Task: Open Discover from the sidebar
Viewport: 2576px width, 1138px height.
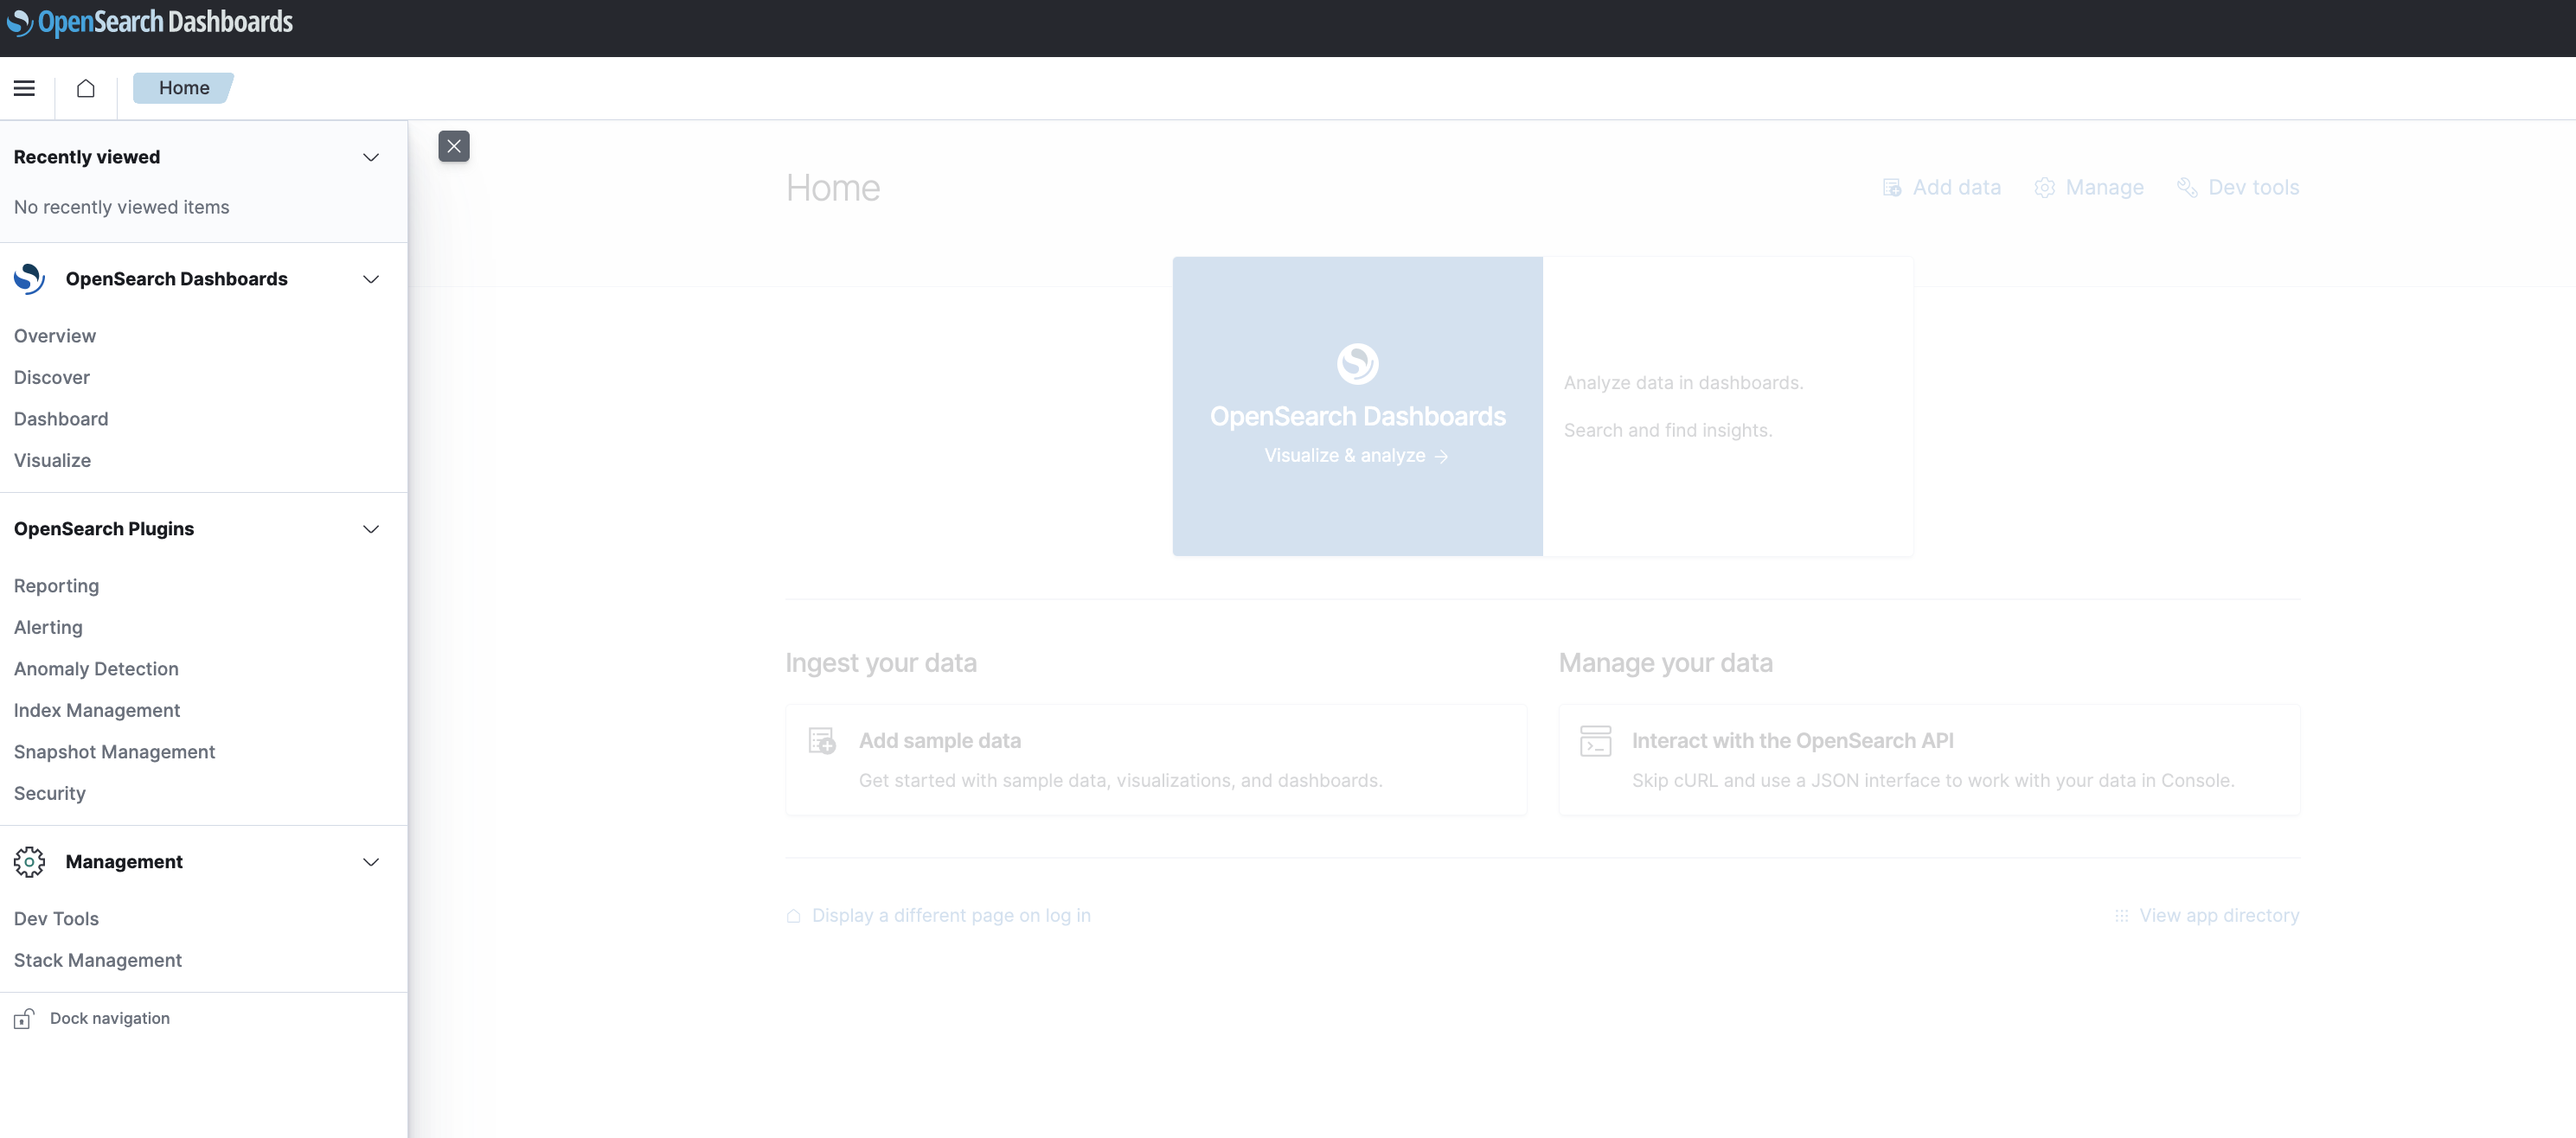Action: tap(52, 377)
